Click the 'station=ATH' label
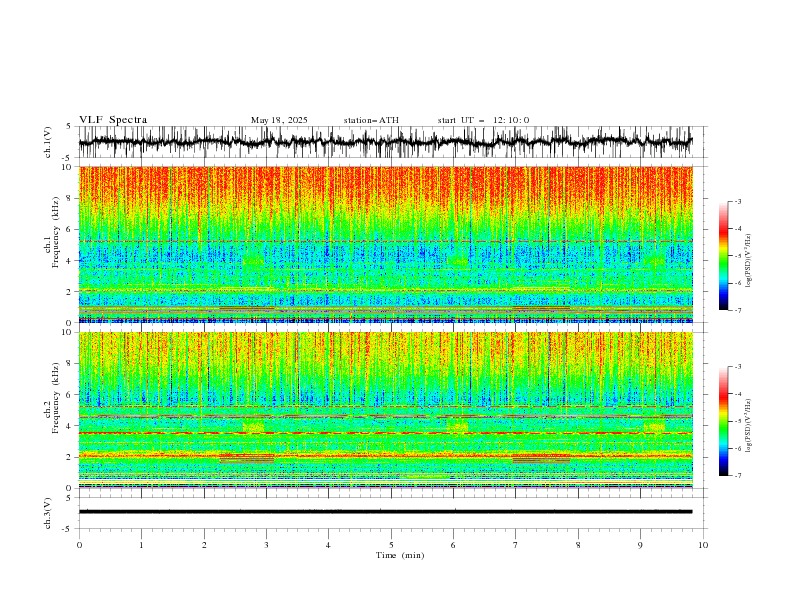Viewport: 792px width, 612px height. pyautogui.click(x=371, y=120)
